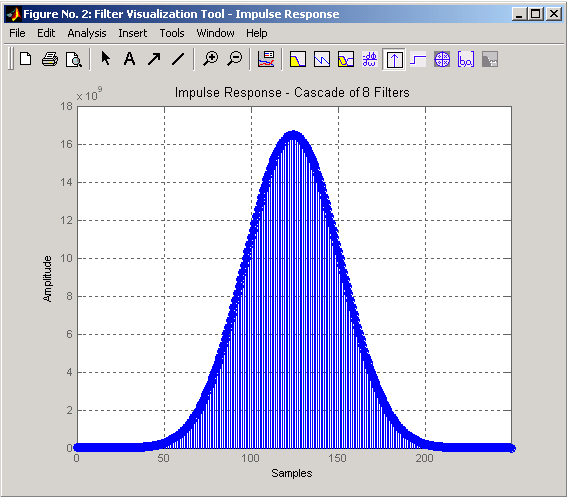The width and height of the screenshot is (571, 497).
Task: Toggle the Impulse Response button
Action: (x=394, y=59)
